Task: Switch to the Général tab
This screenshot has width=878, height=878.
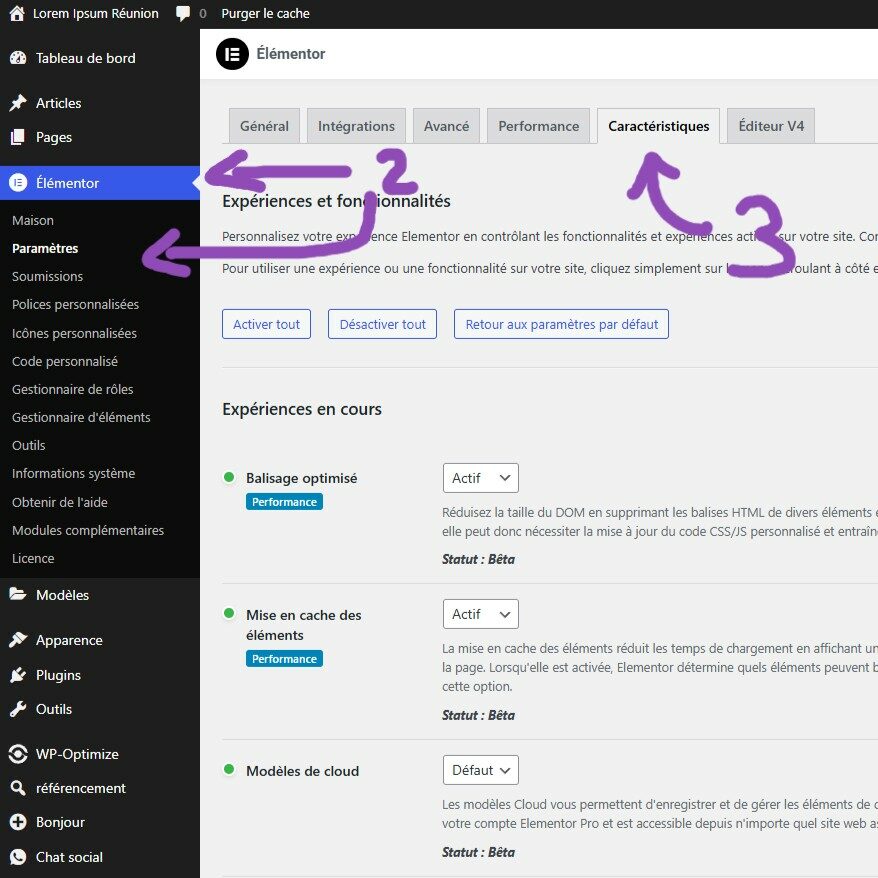Action: [x=264, y=126]
